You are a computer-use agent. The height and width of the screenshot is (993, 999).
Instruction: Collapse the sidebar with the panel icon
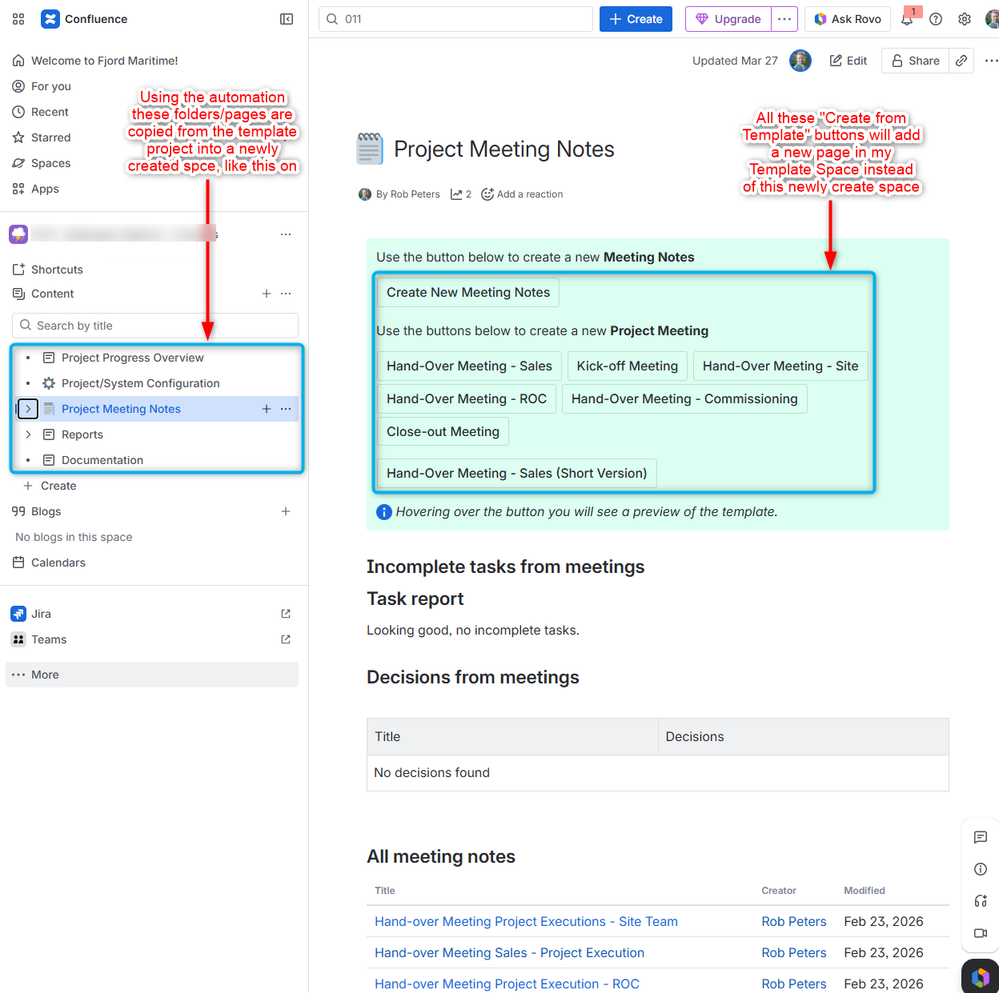(287, 19)
